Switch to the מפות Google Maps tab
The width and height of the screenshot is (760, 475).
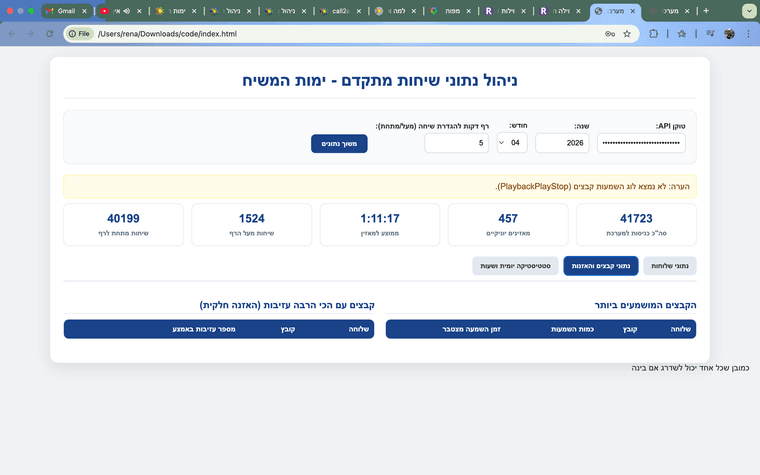tap(451, 11)
